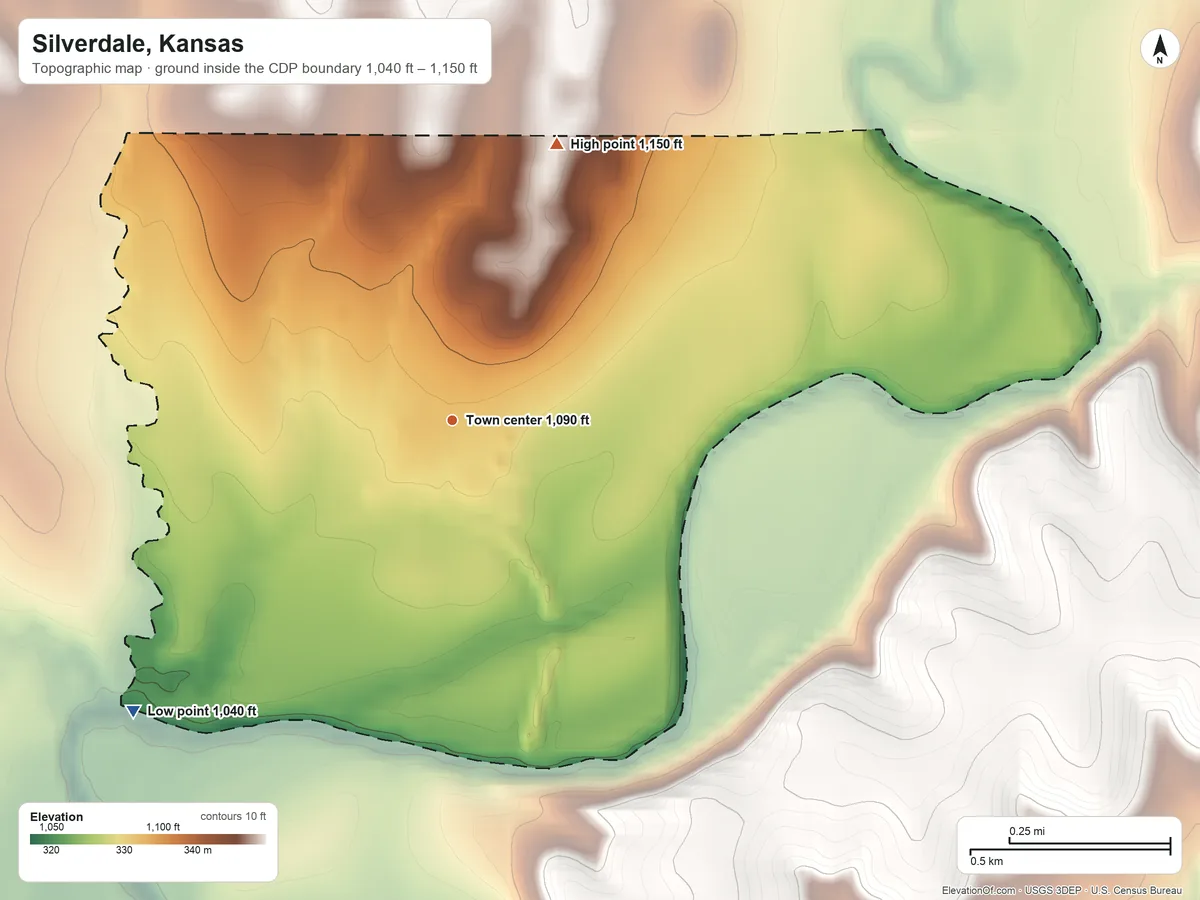
Task: Click the "Low point 1,040 ft" label
Action: [202, 711]
